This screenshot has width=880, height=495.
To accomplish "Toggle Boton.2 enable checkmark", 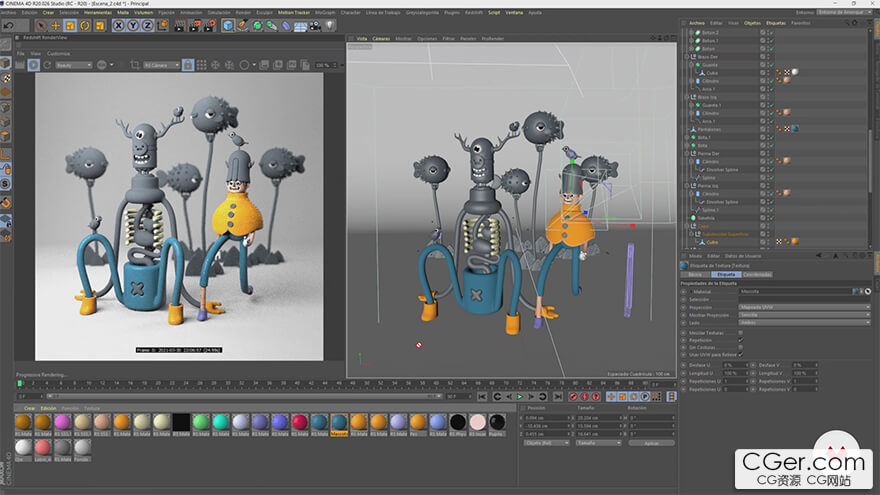I will [x=771, y=33].
